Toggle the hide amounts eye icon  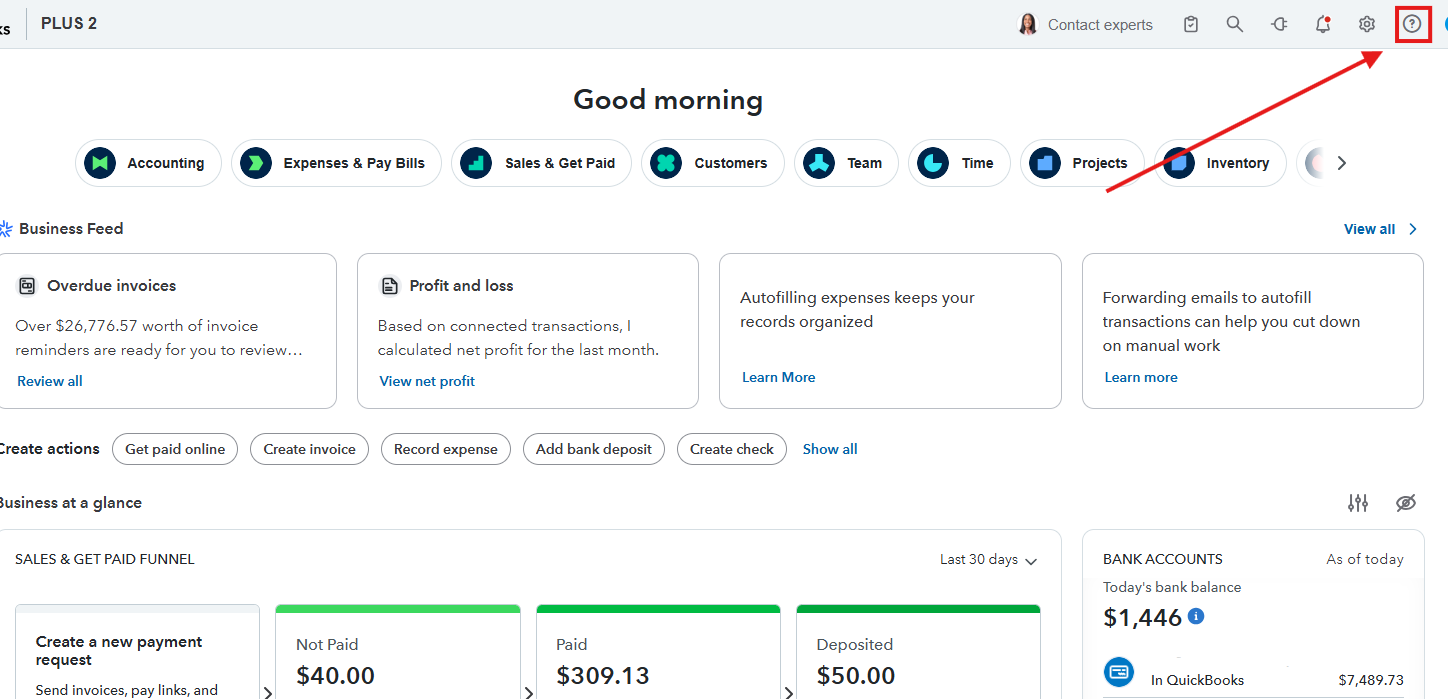(1406, 503)
